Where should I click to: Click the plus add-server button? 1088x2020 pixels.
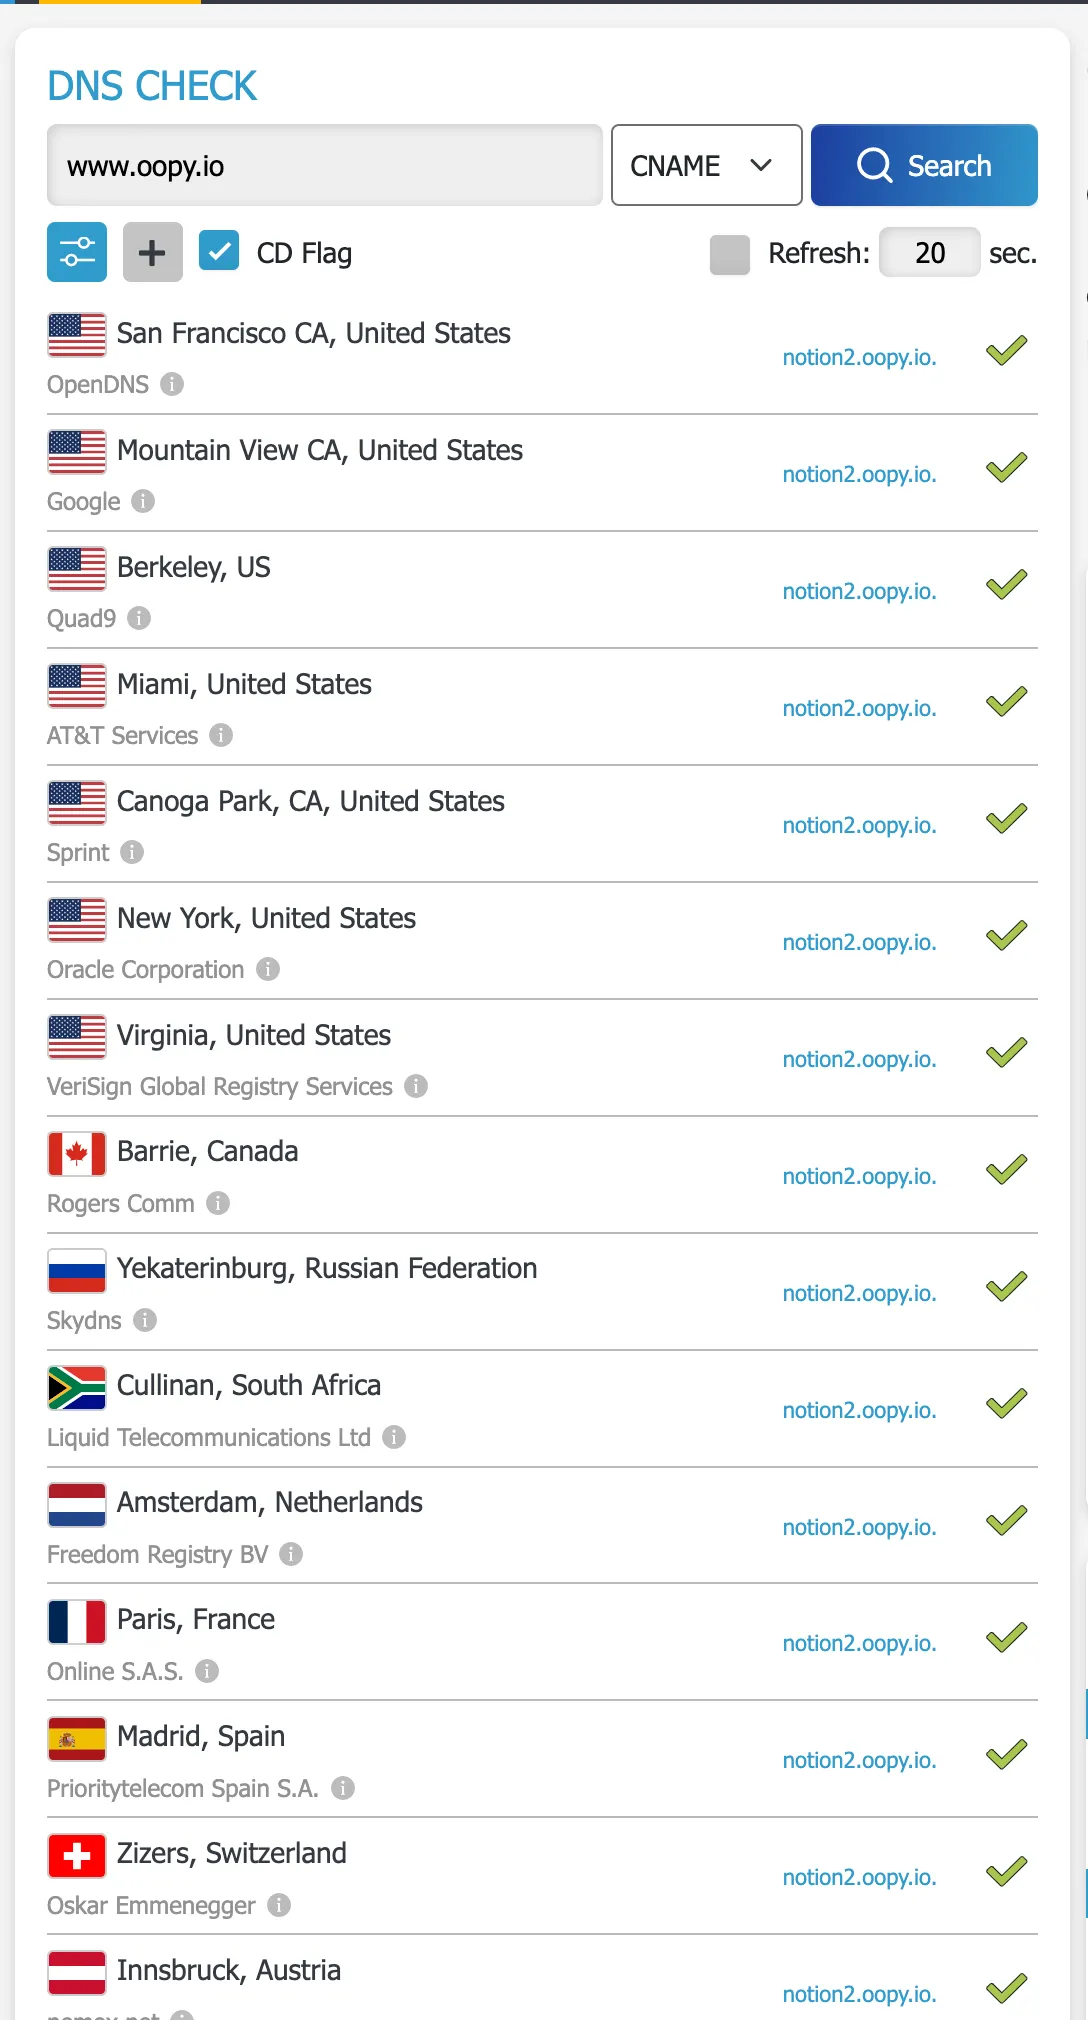click(x=153, y=252)
